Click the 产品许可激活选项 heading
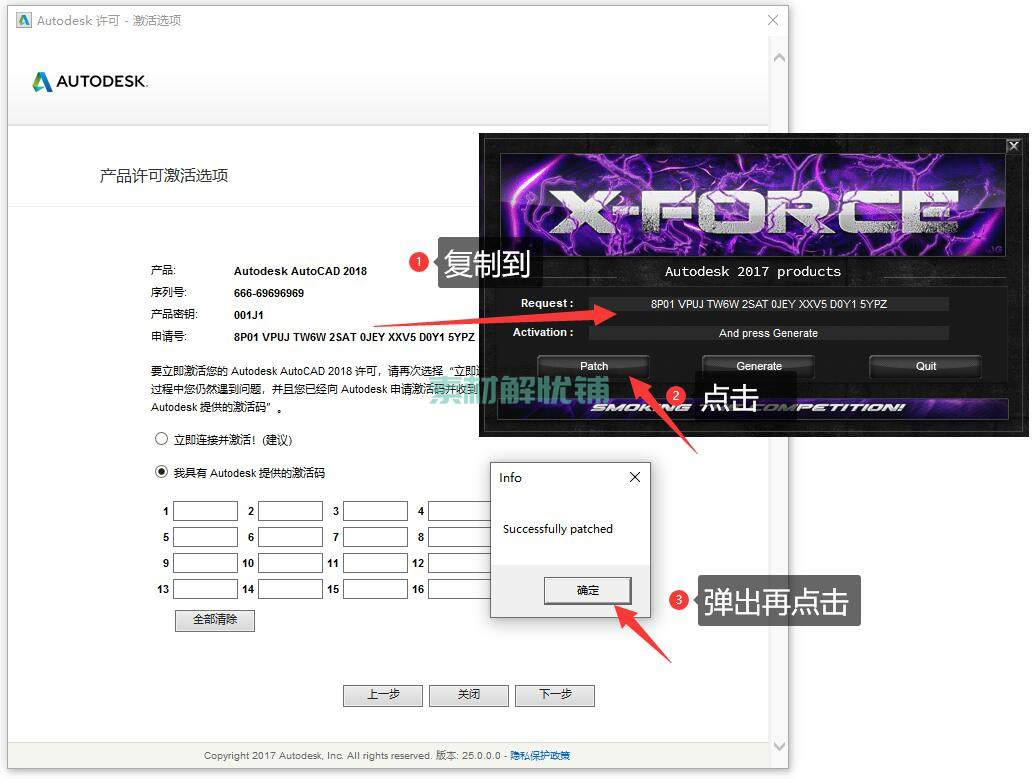This screenshot has width=1035, height=779. pyautogui.click(x=164, y=176)
